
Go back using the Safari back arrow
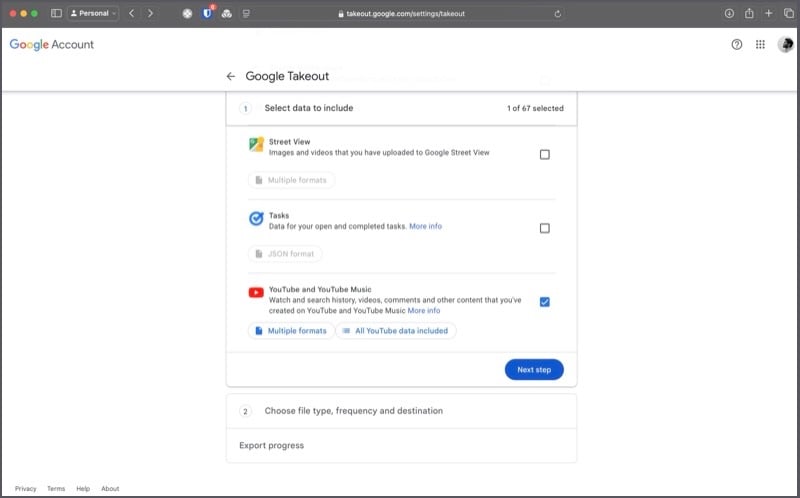(132, 13)
